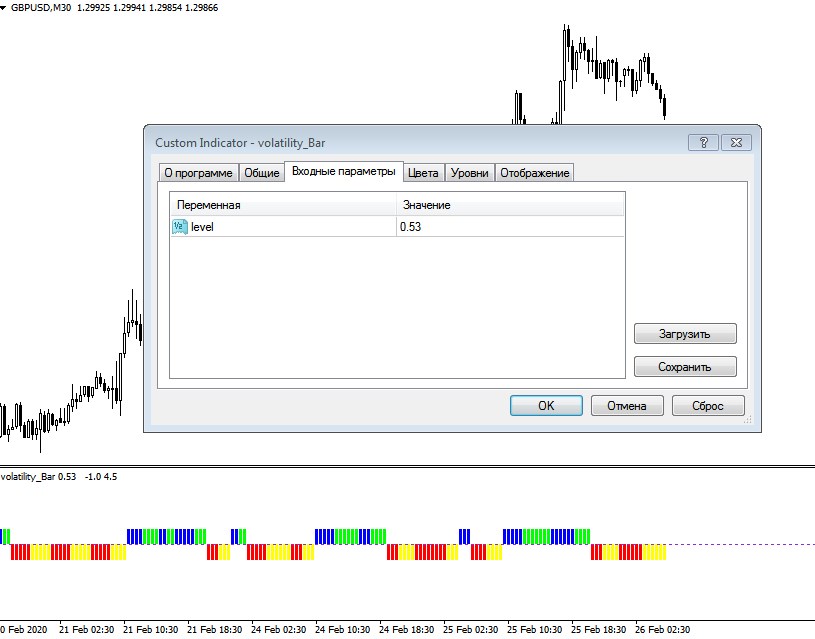Save settings via the Сохранить button
815x639 pixels.
pos(684,367)
